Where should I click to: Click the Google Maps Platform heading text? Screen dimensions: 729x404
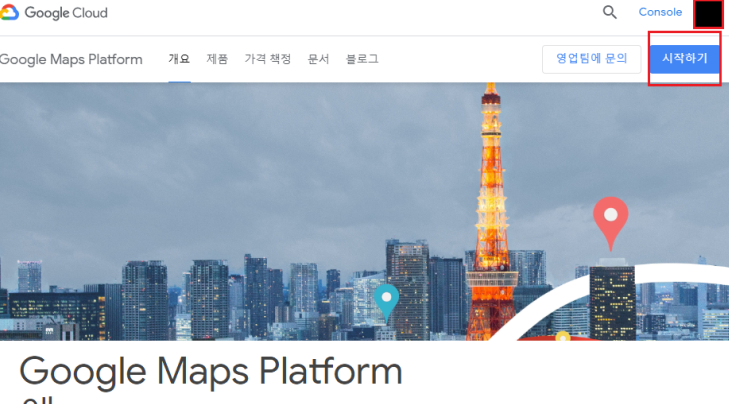(211, 372)
